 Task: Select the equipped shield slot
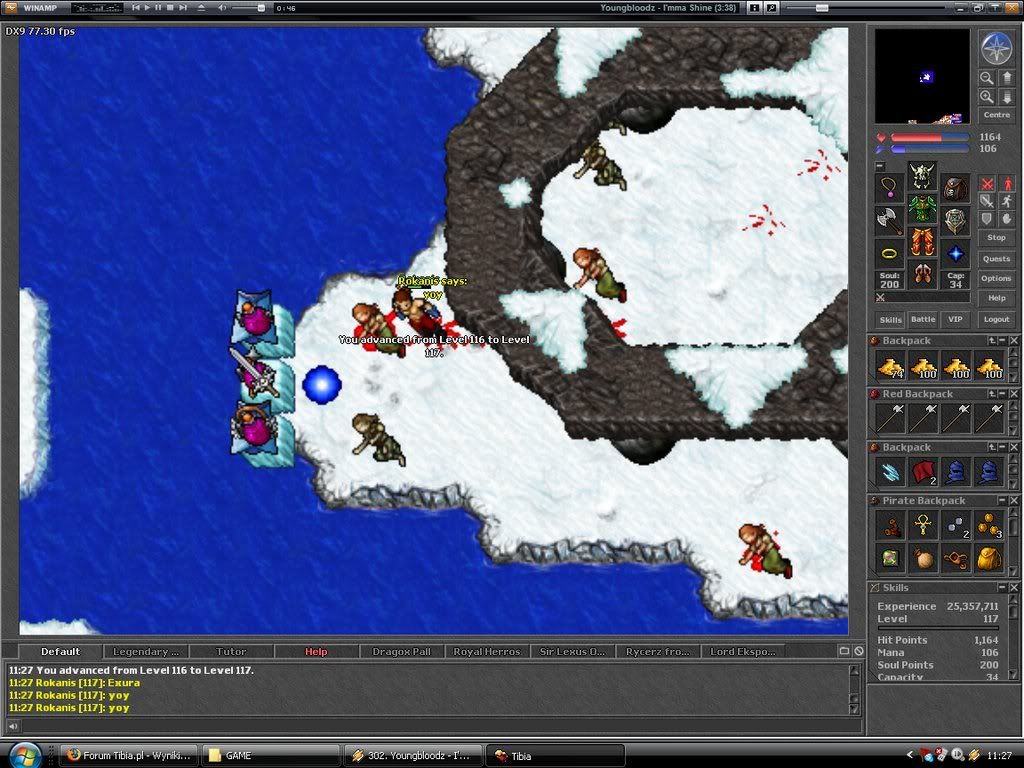click(955, 221)
